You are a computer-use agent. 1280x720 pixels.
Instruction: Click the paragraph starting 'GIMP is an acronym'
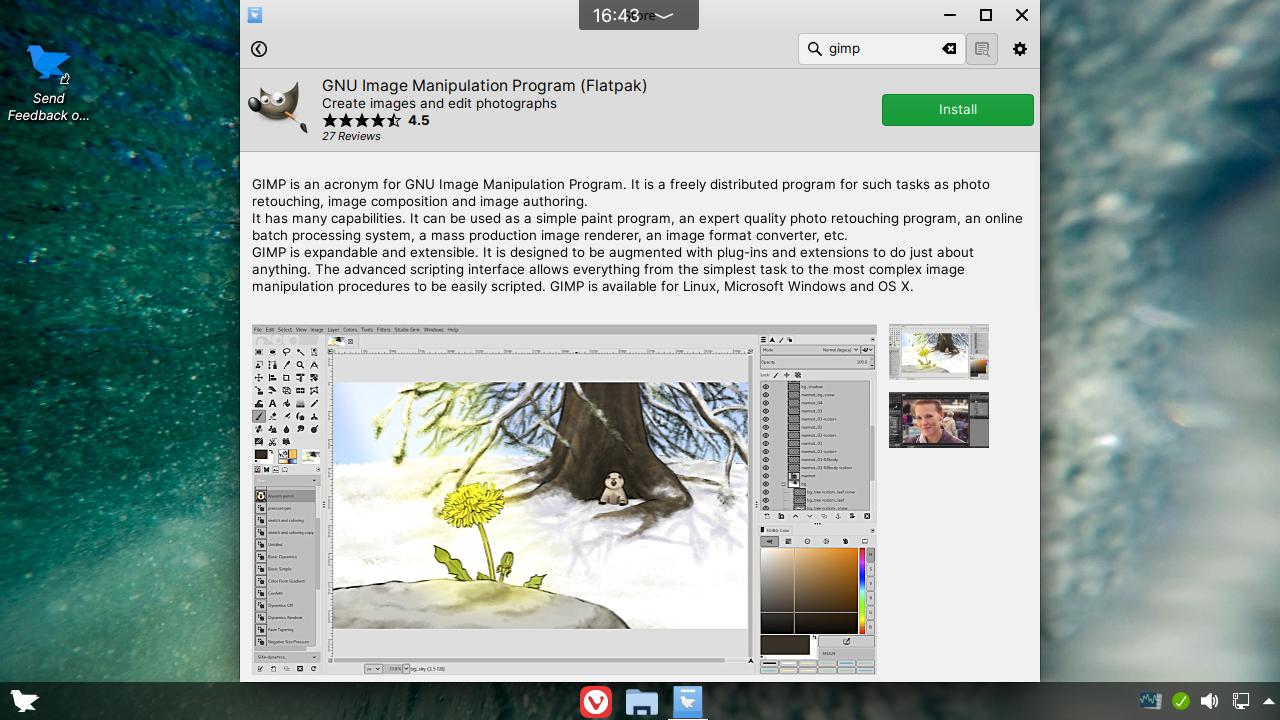pos(621,193)
